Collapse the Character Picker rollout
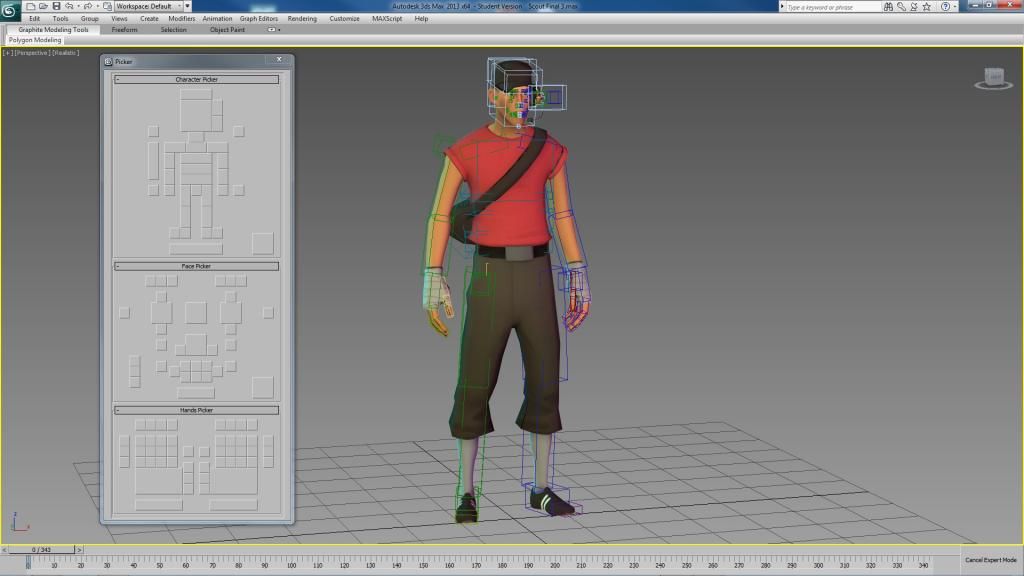This screenshot has width=1024, height=576. (196, 80)
